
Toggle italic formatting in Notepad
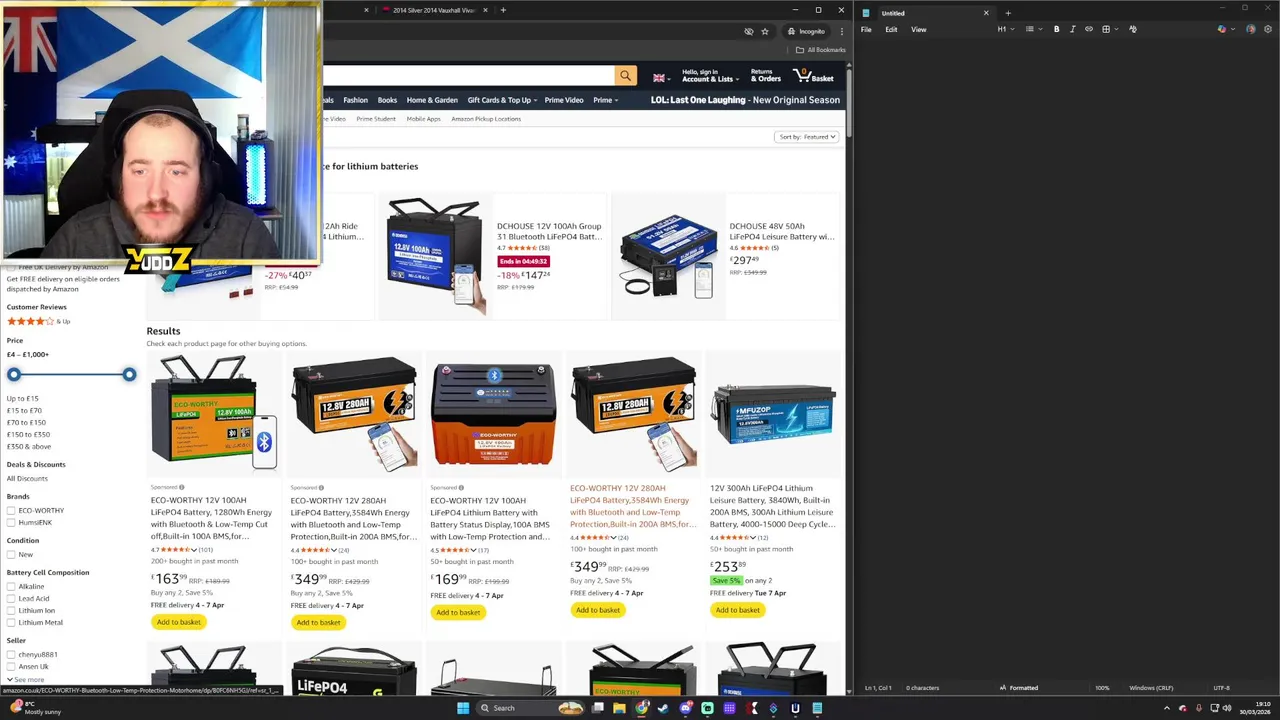(x=1072, y=29)
